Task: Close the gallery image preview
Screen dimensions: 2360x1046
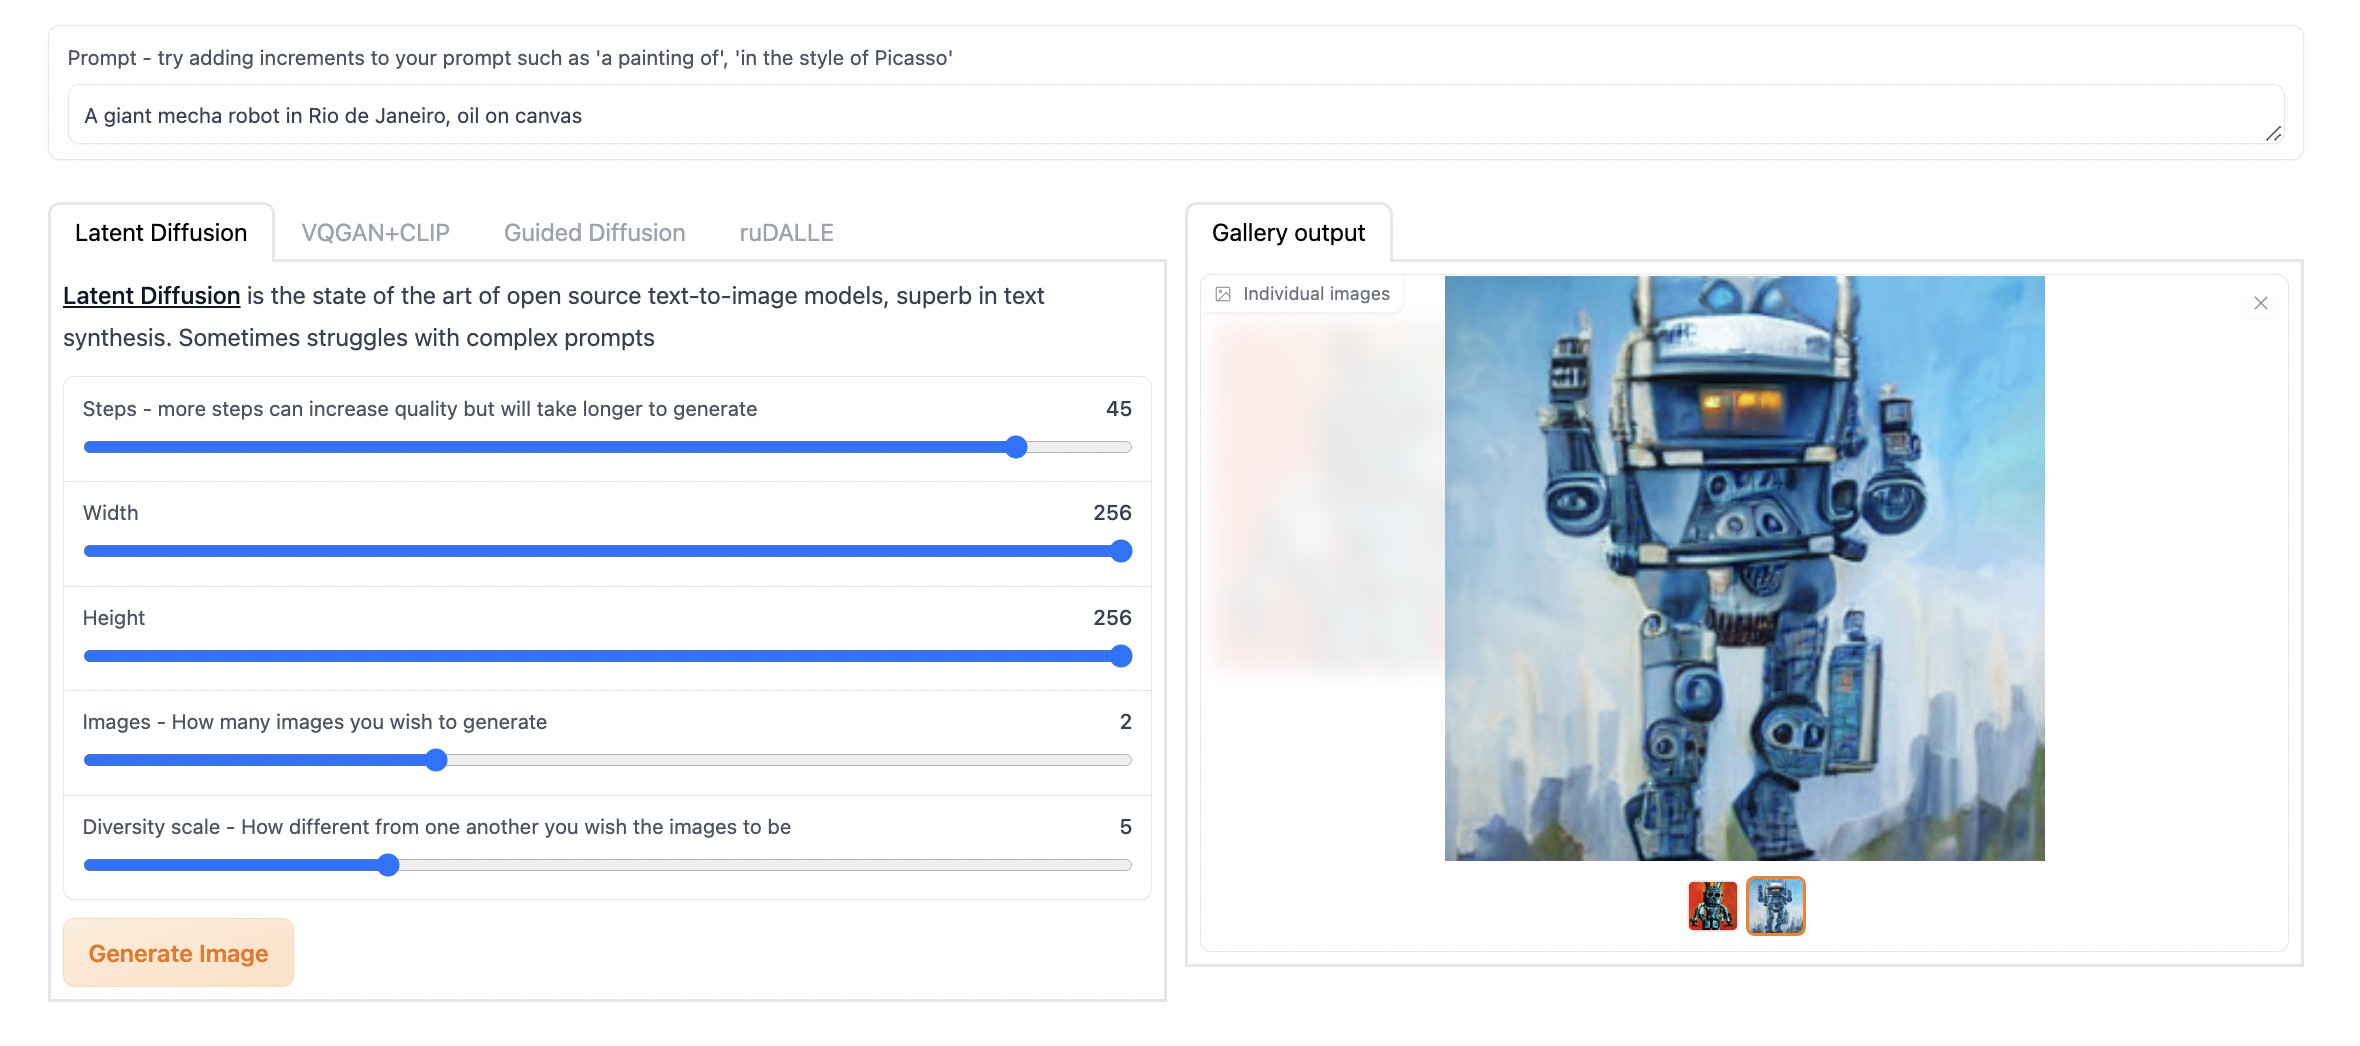Action: pos(2260,303)
